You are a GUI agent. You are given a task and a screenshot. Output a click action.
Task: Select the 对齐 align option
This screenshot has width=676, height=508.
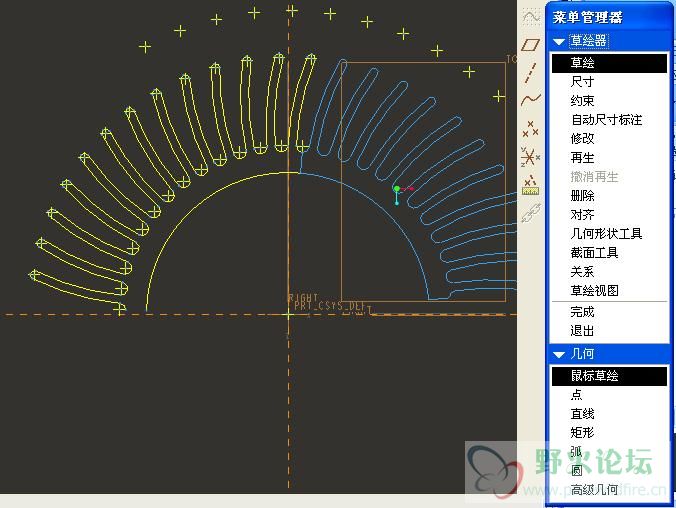(x=609, y=214)
